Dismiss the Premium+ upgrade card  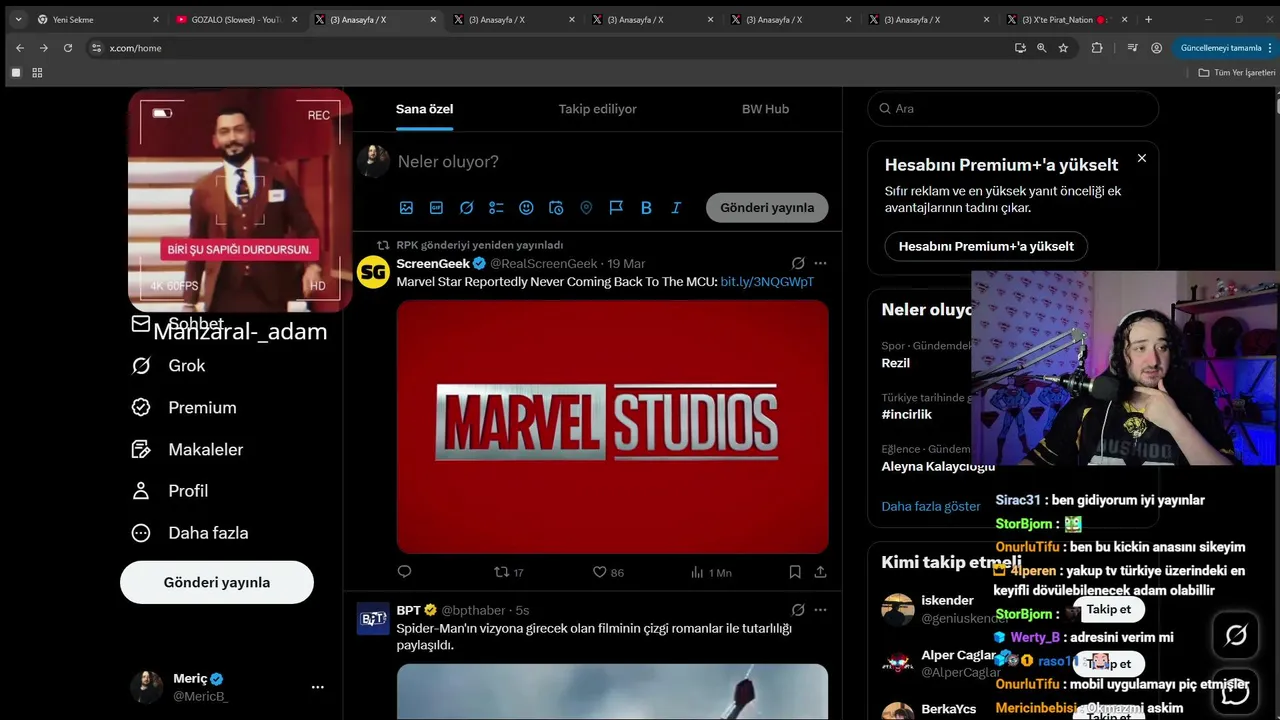click(1142, 158)
